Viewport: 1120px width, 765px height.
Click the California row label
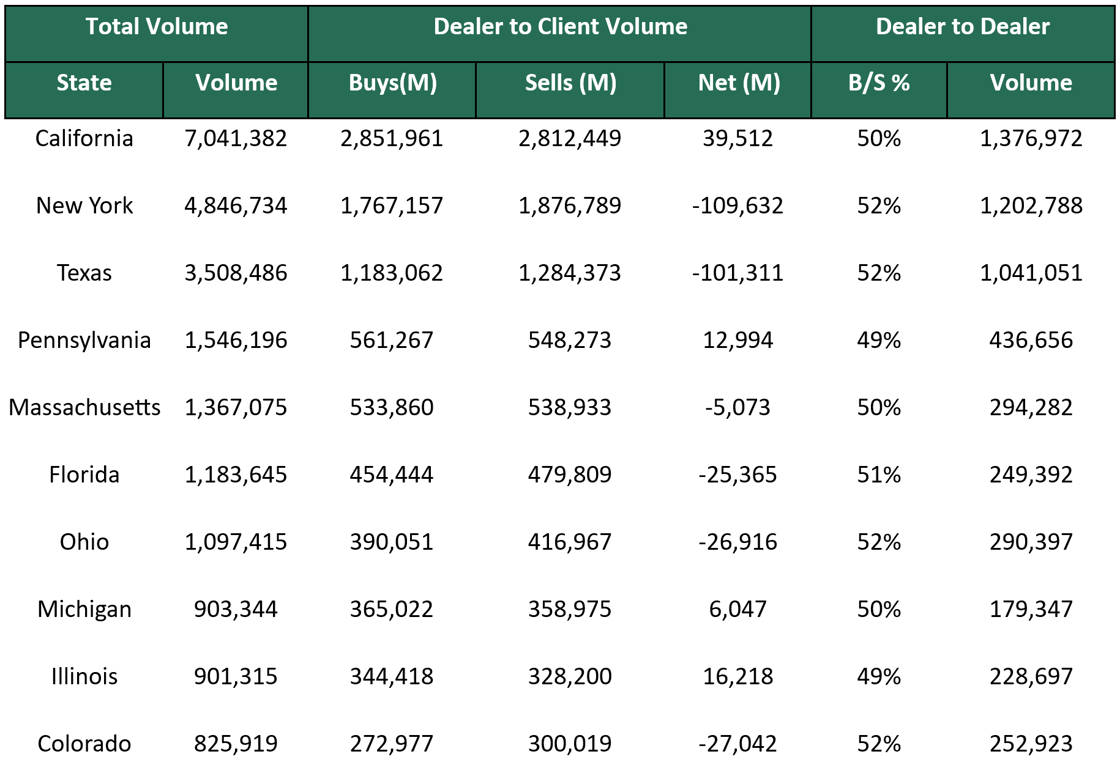tap(84, 139)
